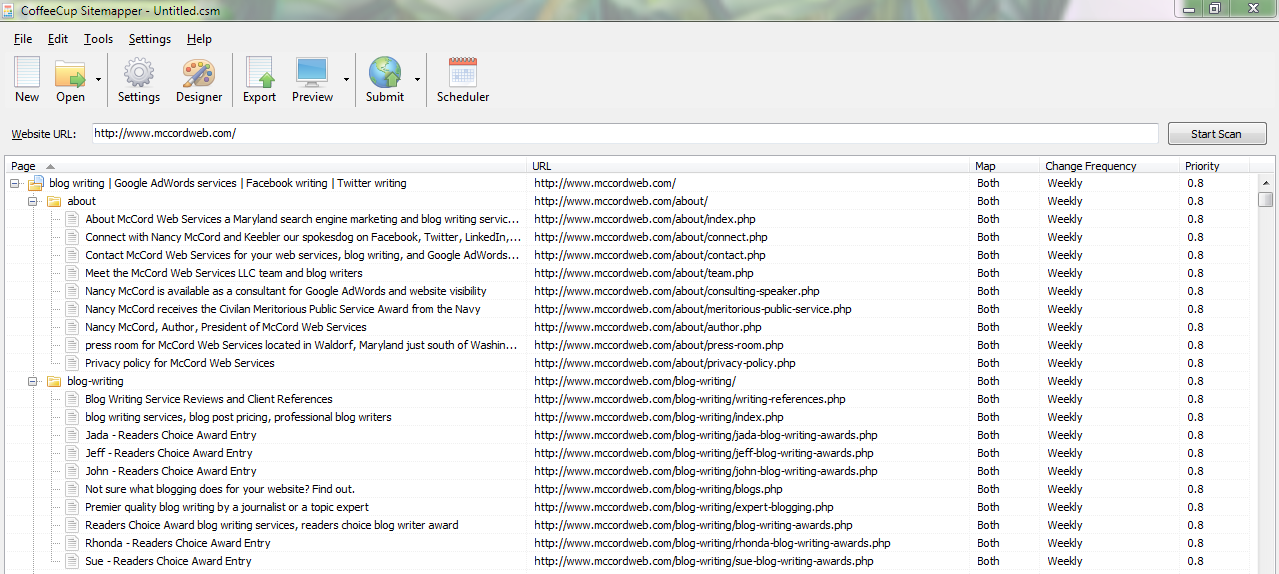
Task: Select 'Nancy McCord receives the Civilan Meritorious' row
Action: pyautogui.click(x=631, y=309)
